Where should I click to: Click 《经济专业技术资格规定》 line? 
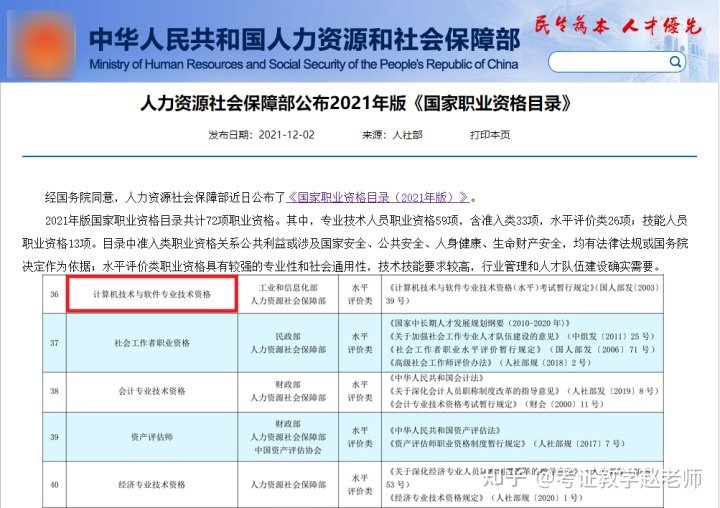pyautogui.click(x=485, y=497)
